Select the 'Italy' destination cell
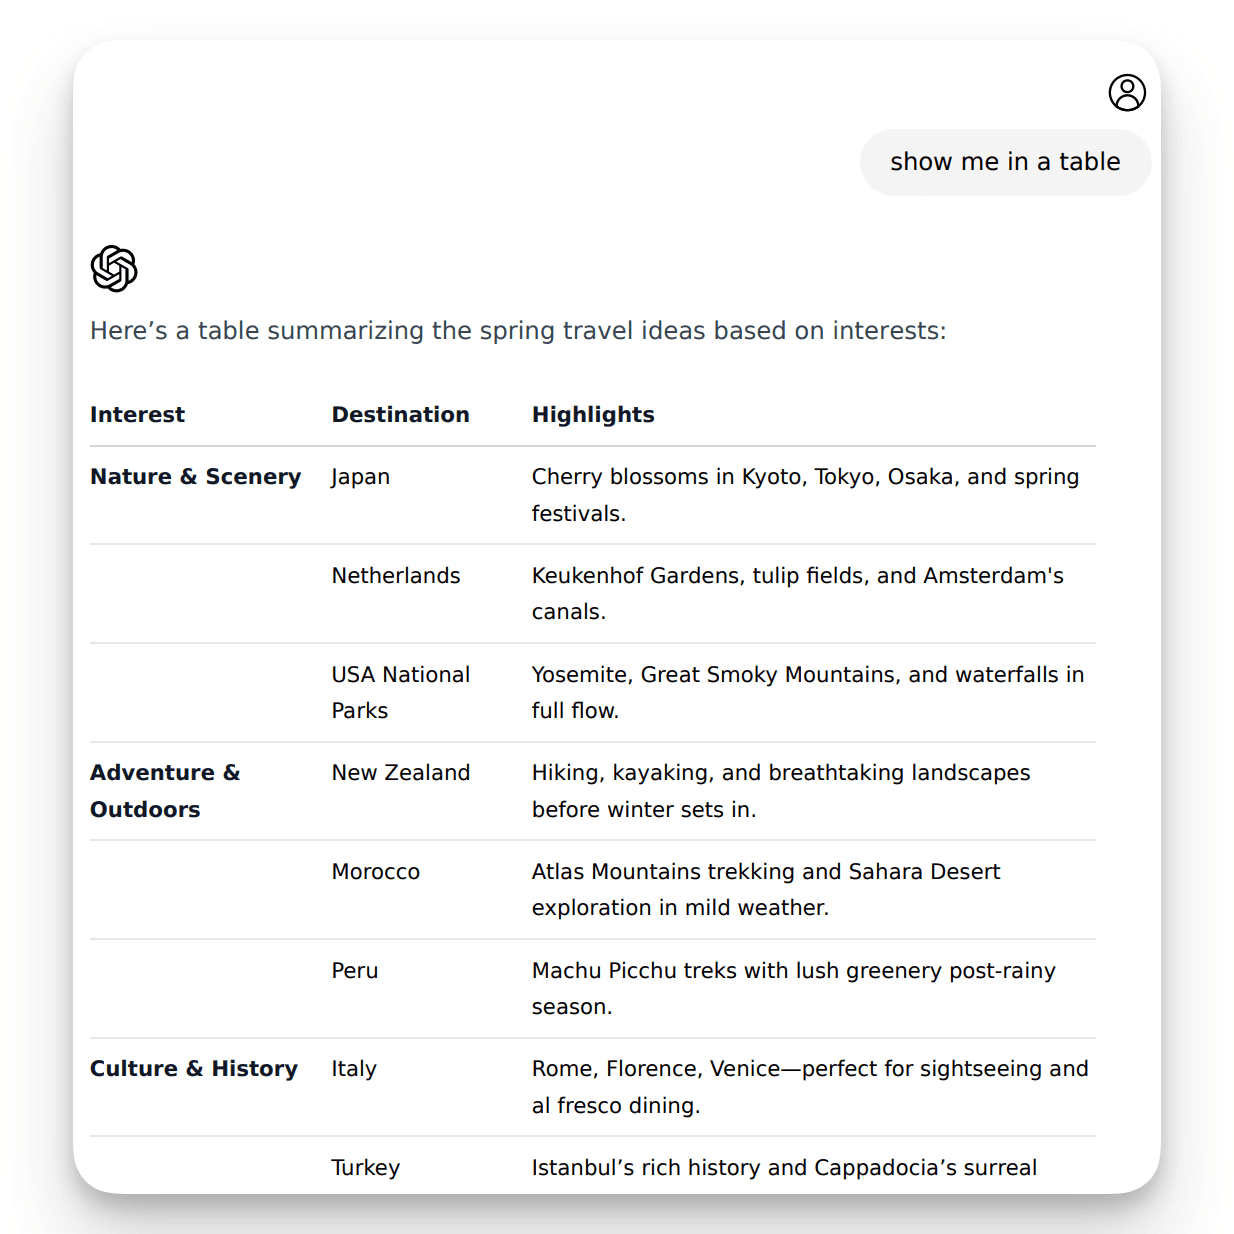Viewport: 1234px width, 1234px height. [354, 1068]
